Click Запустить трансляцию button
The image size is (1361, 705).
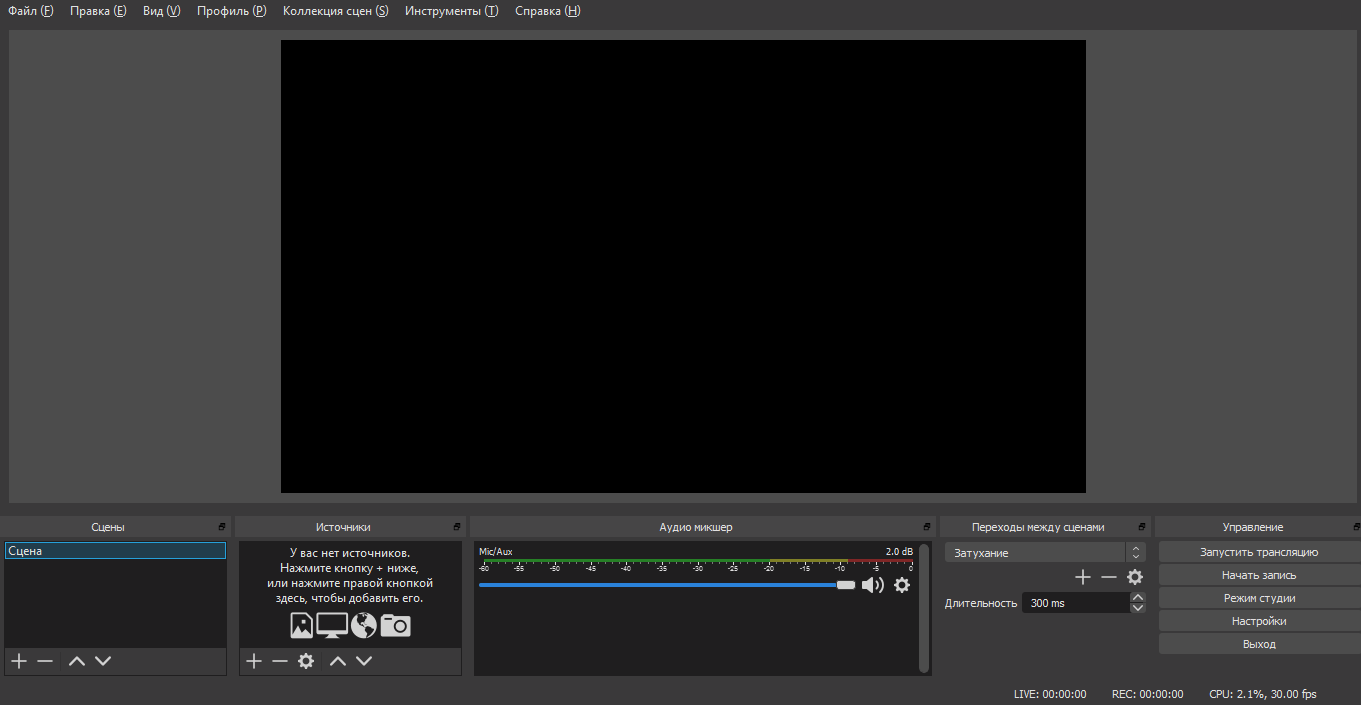click(x=1259, y=552)
